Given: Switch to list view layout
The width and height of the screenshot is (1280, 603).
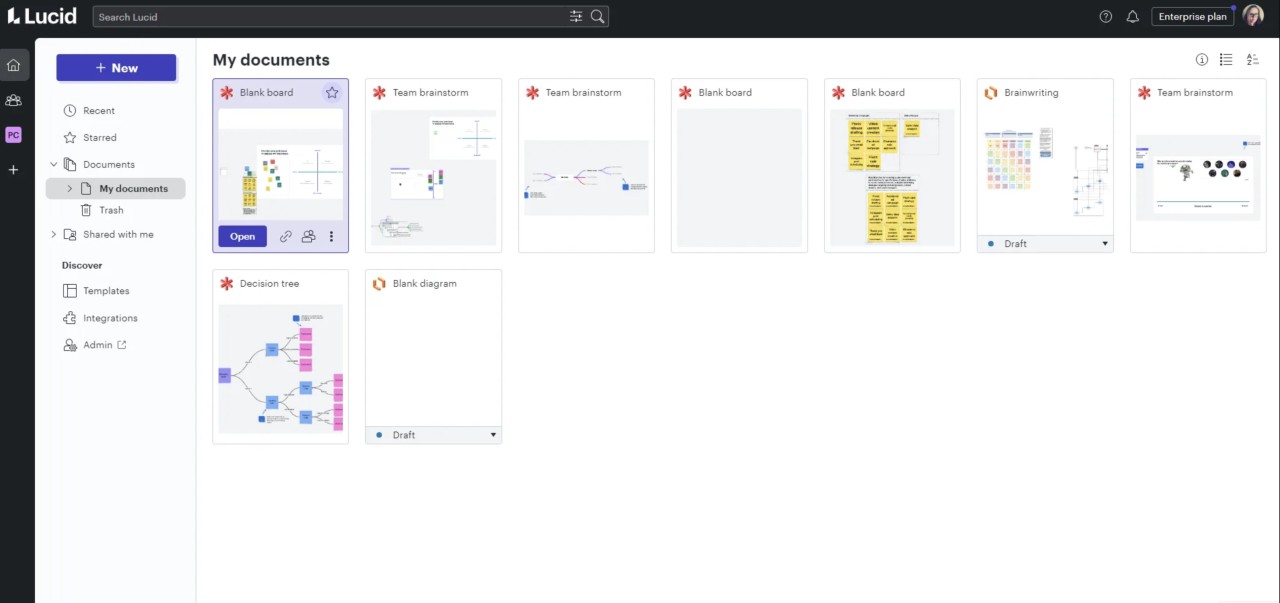Looking at the screenshot, I should pos(1226,60).
